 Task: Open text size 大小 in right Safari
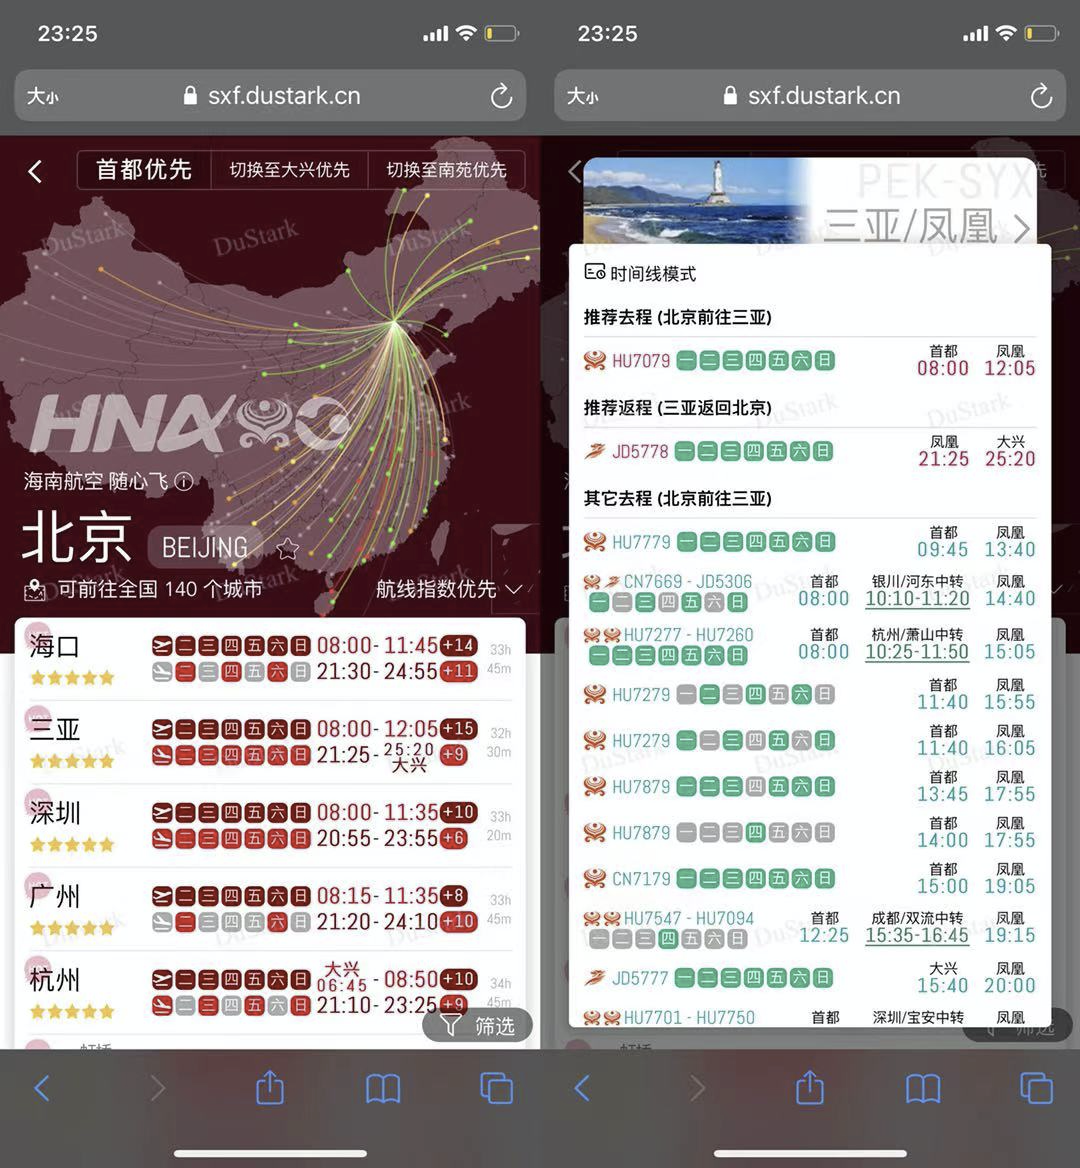pos(582,96)
